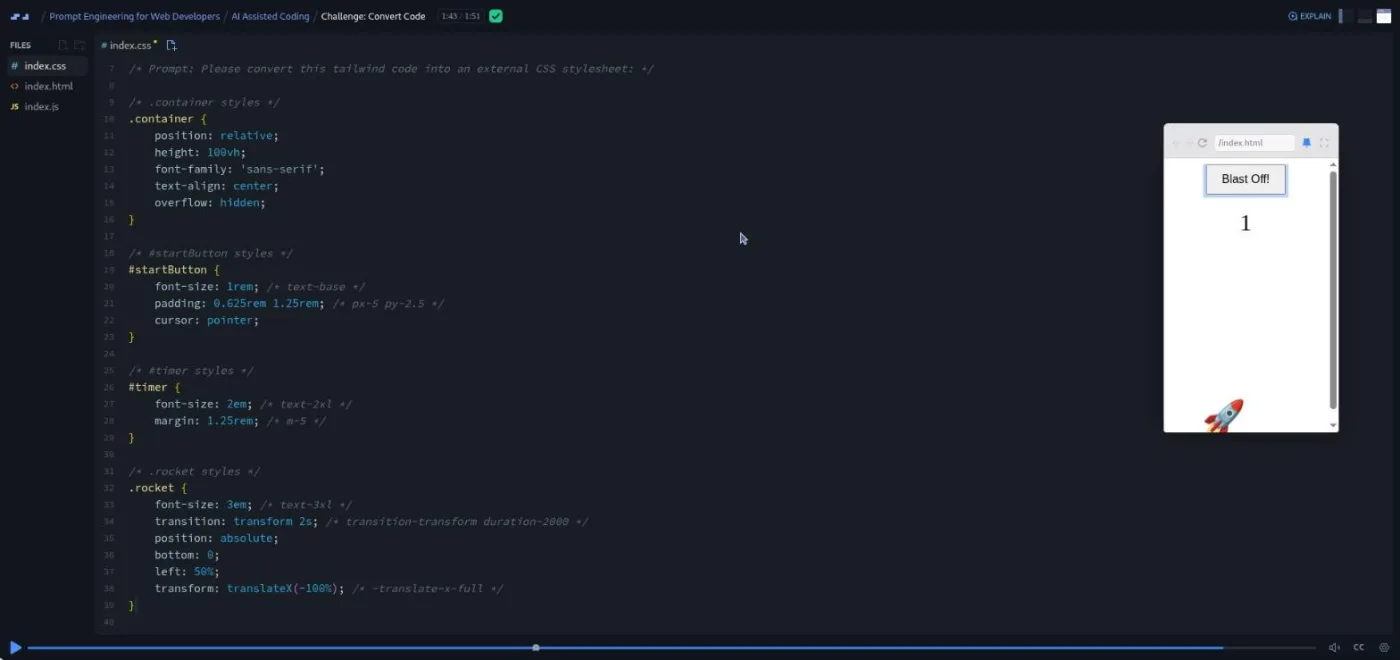Click the #startButton selector line
Screen dimensions: 1400x660
(174, 270)
